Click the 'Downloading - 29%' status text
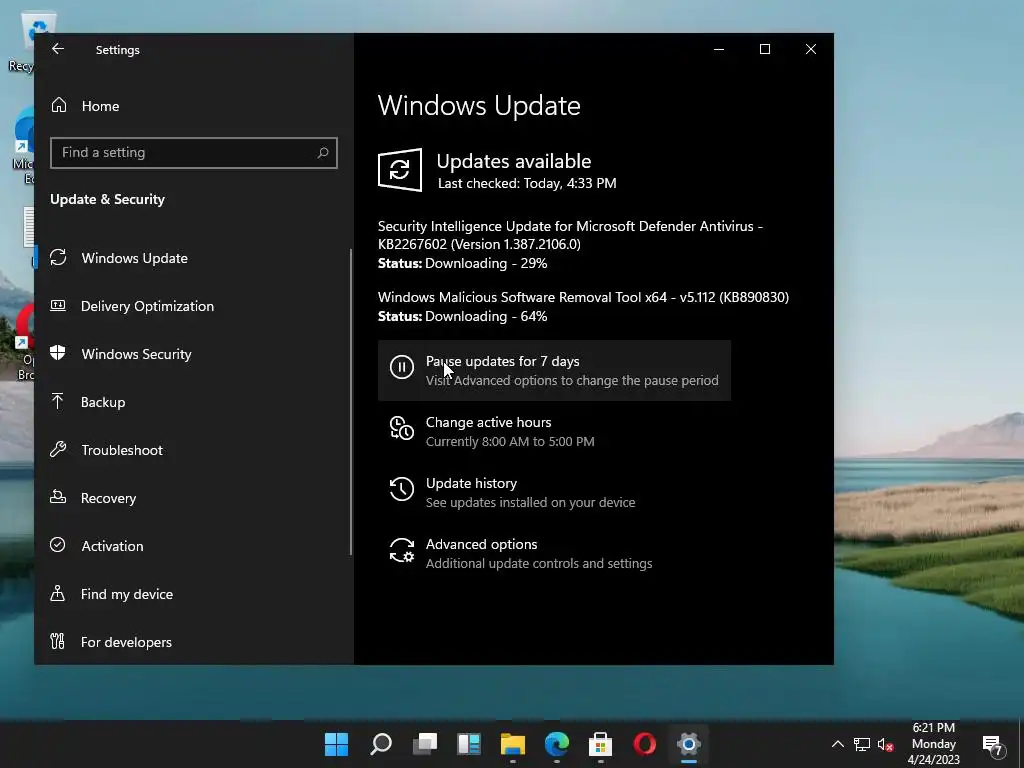Screen dimensions: 1024x768 click(x=486, y=263)
